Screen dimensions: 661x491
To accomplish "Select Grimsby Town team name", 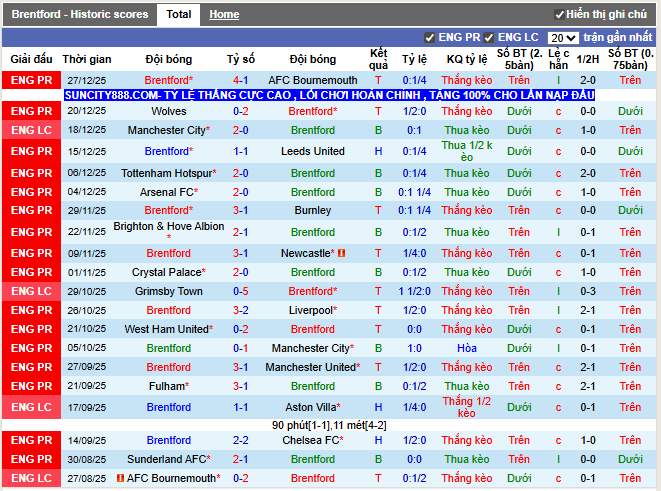I will coord(169,291).
